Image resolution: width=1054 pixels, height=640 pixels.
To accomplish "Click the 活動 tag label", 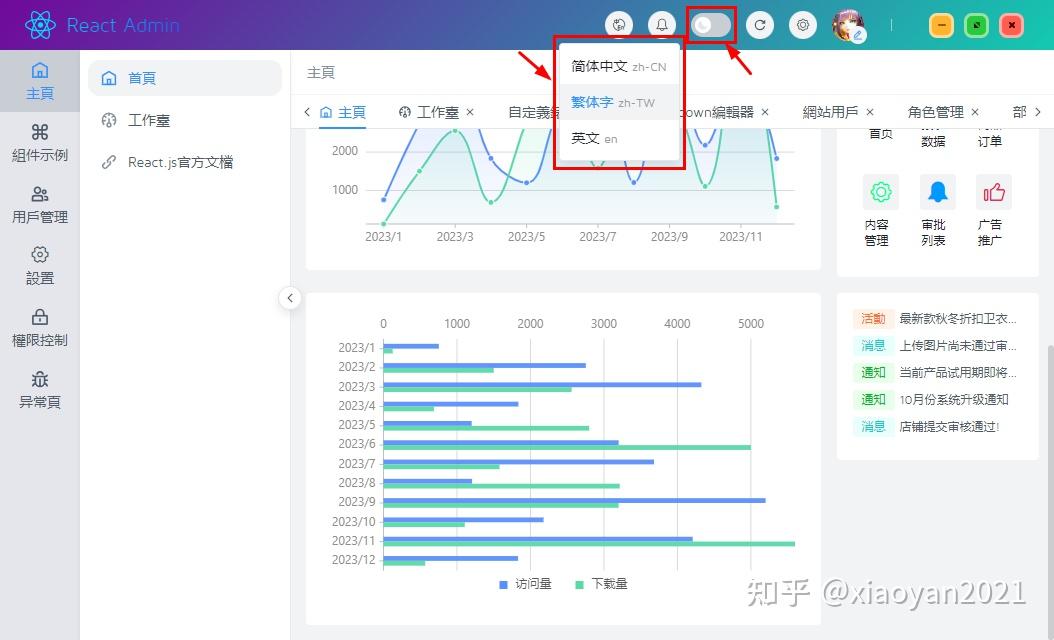I will pyautogui.click(x=873, y=319).
